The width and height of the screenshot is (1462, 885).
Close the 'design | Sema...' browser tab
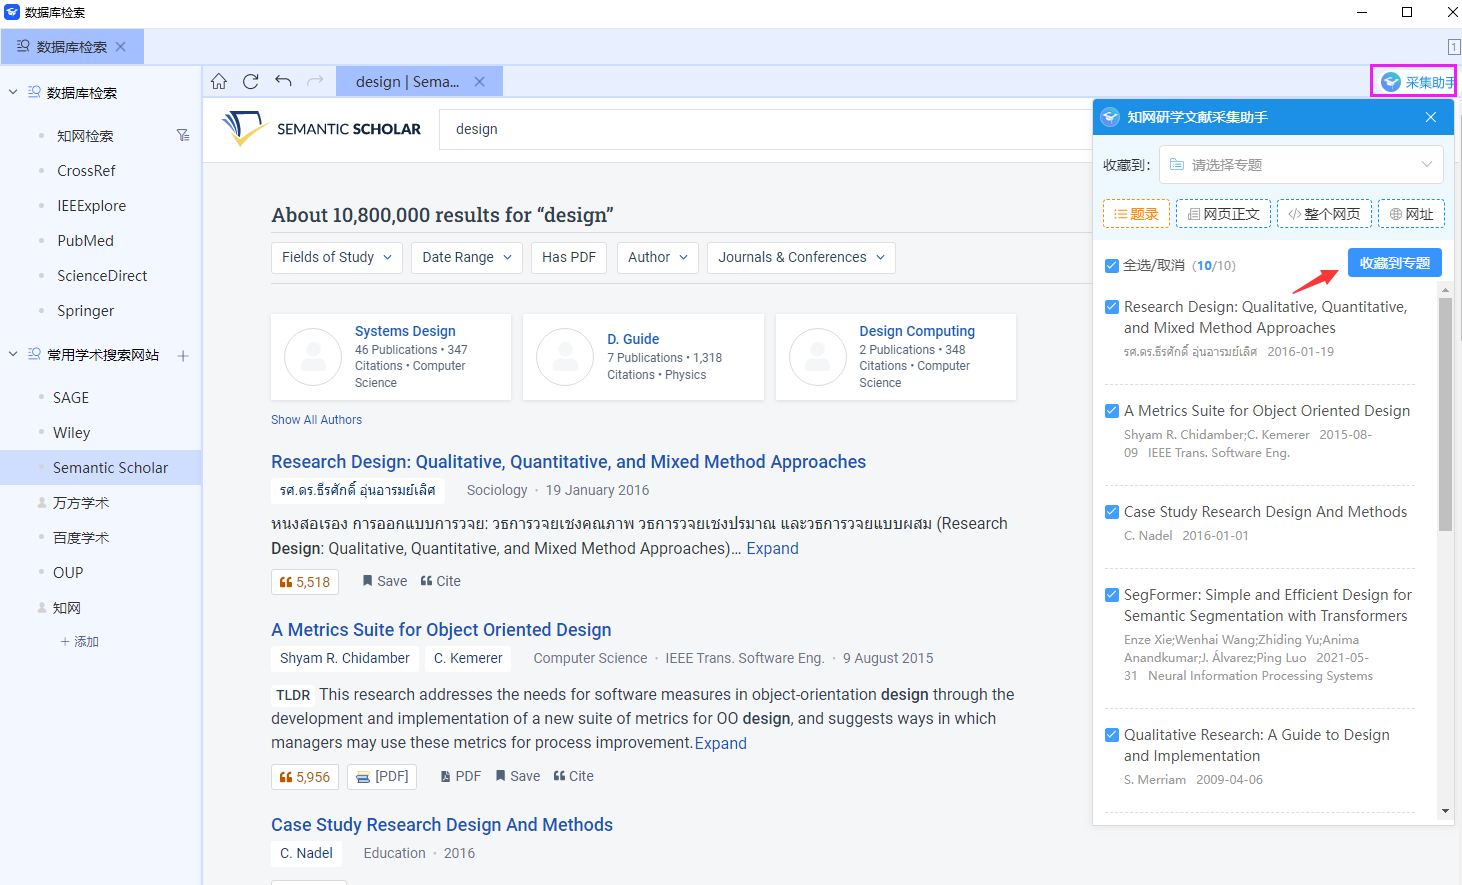click(x=480, y=82)
